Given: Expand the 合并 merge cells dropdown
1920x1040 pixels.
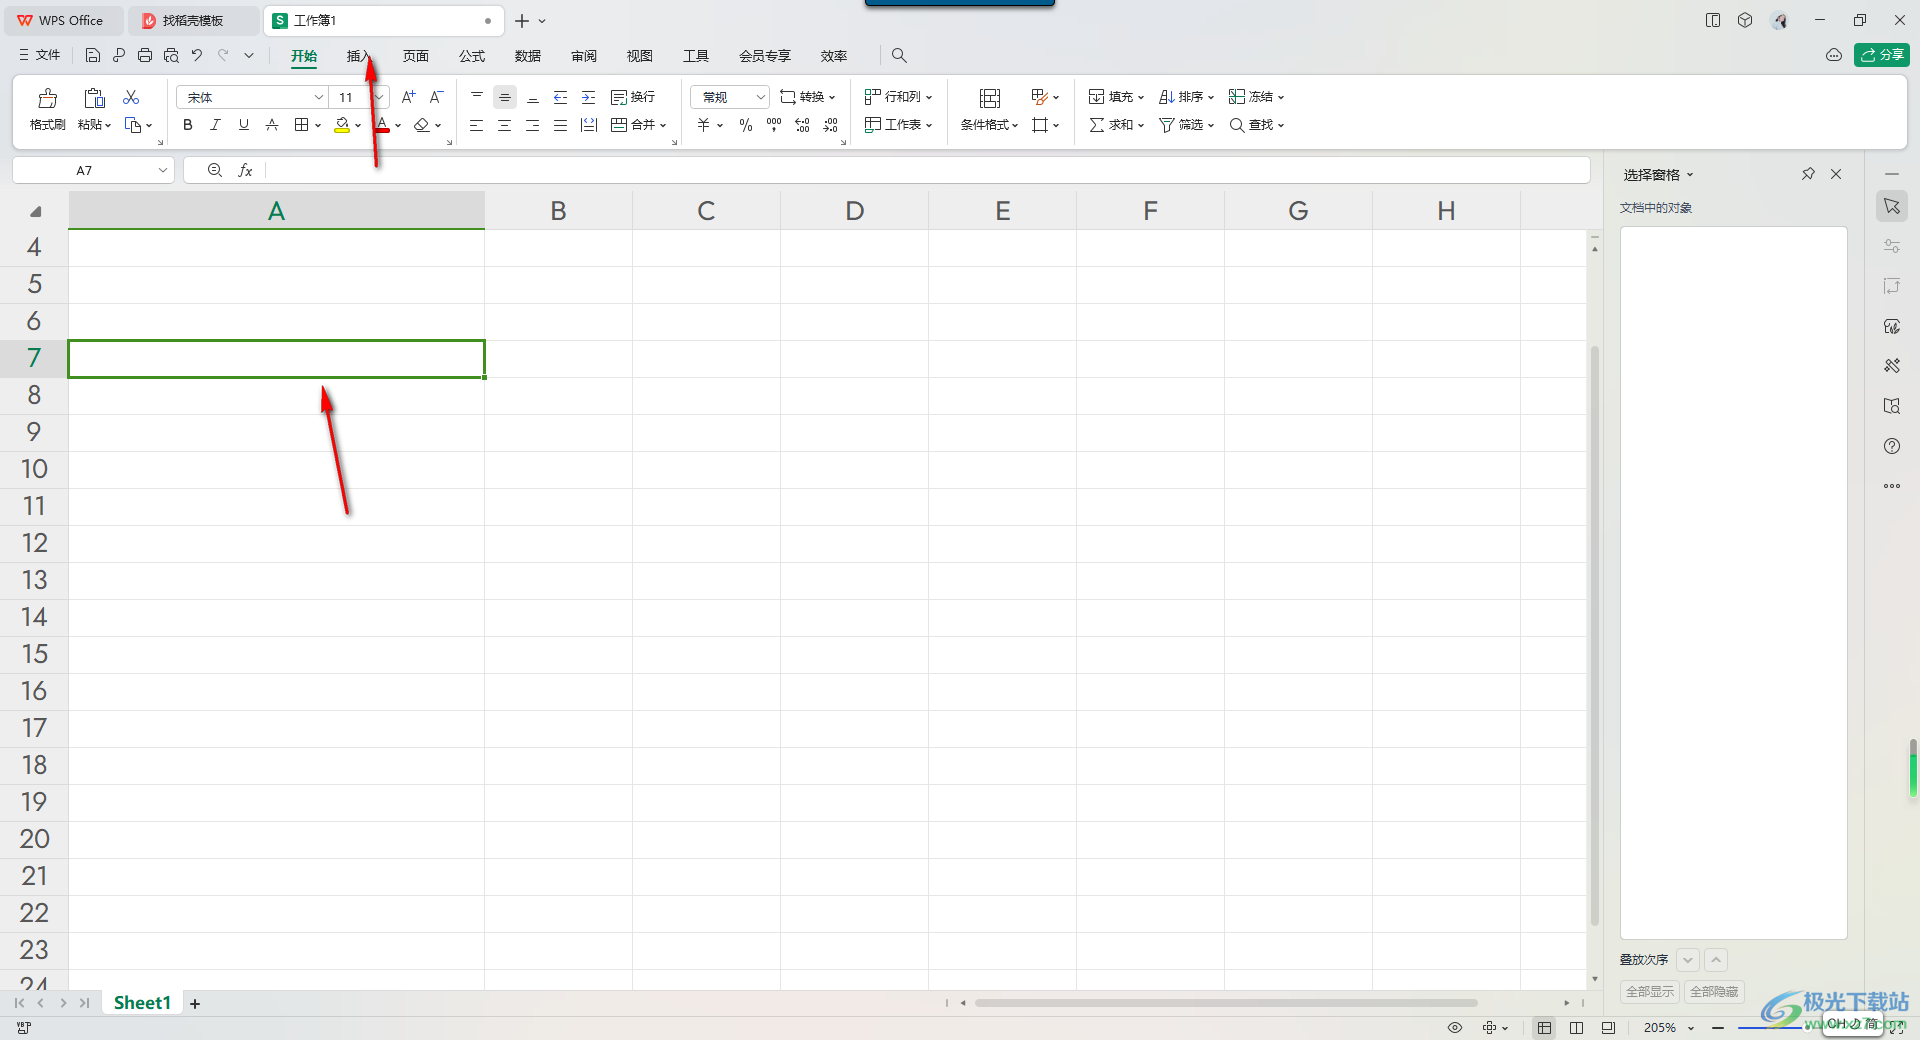Looking at the screenshot, I should click(x=663, y=126).
